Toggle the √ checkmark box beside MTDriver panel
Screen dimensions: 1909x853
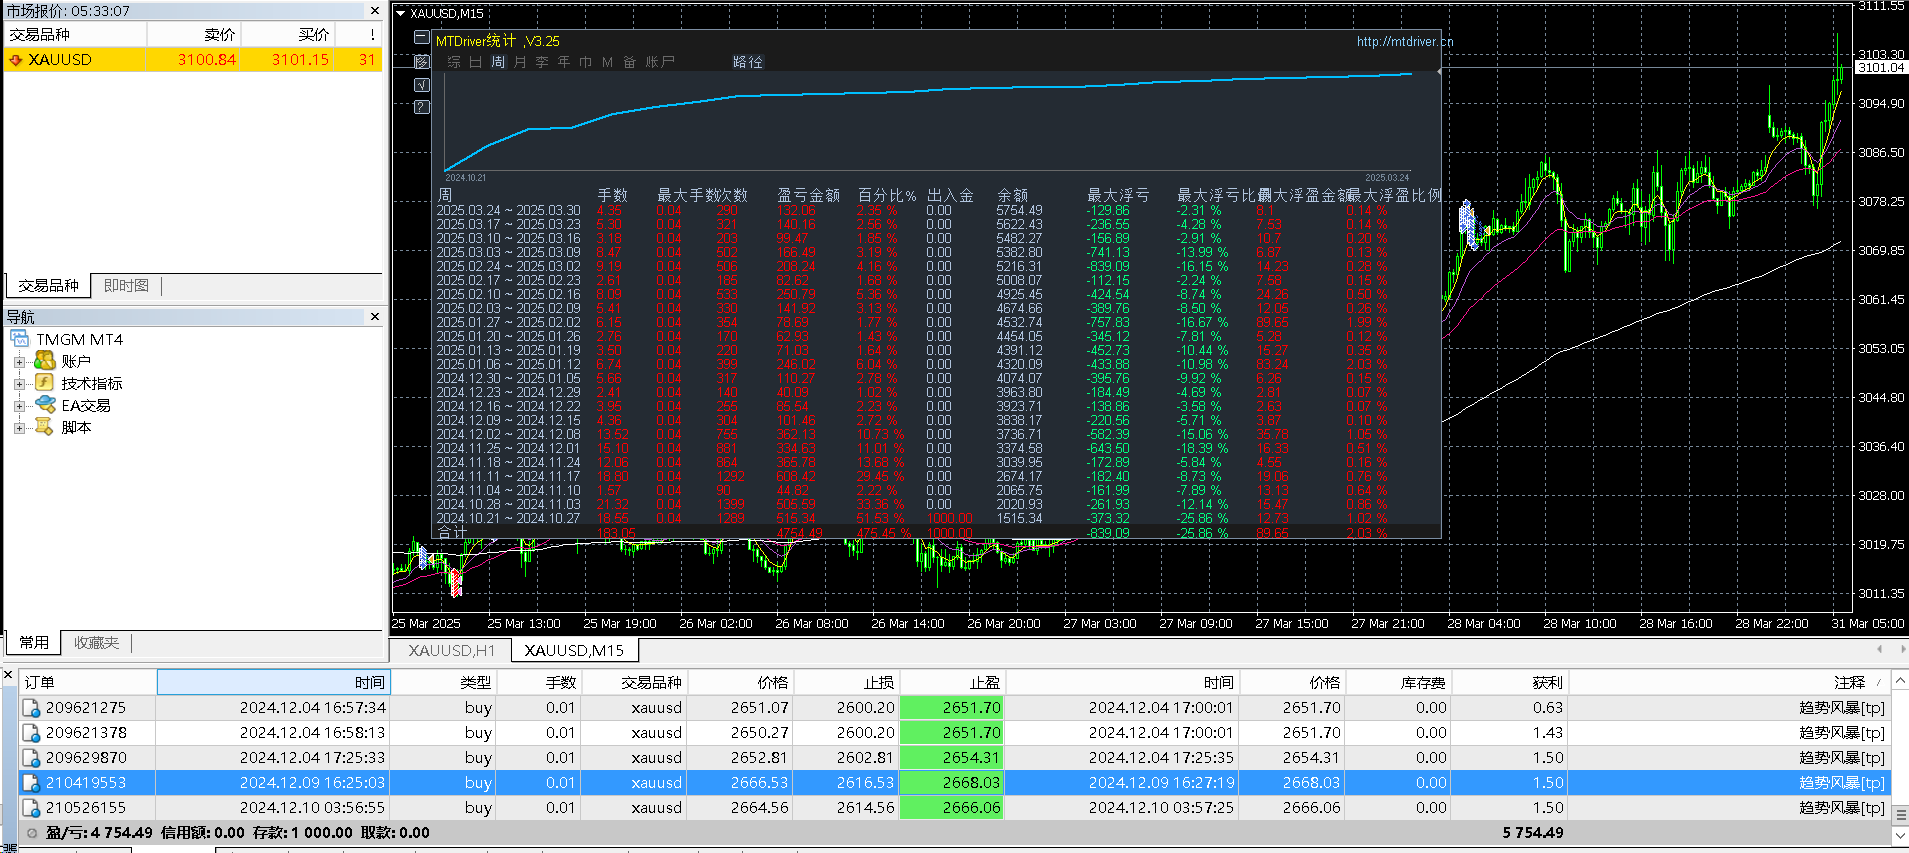tap(422, 84)
